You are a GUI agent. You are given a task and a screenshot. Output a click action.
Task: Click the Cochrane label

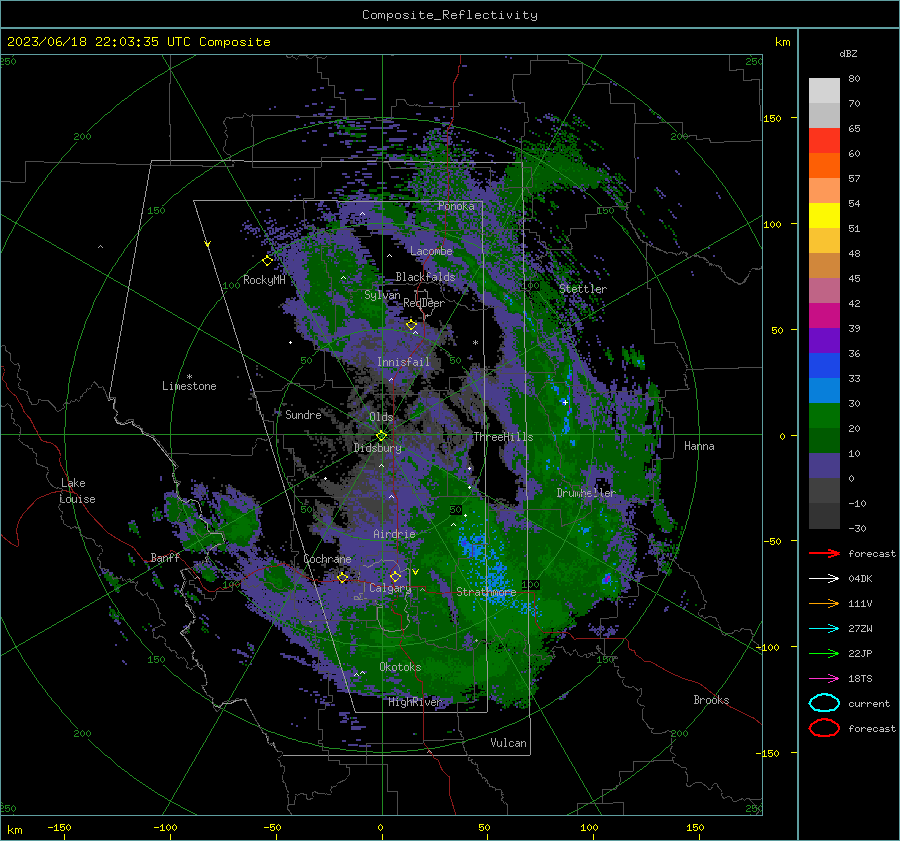click(x=327, y=559)
